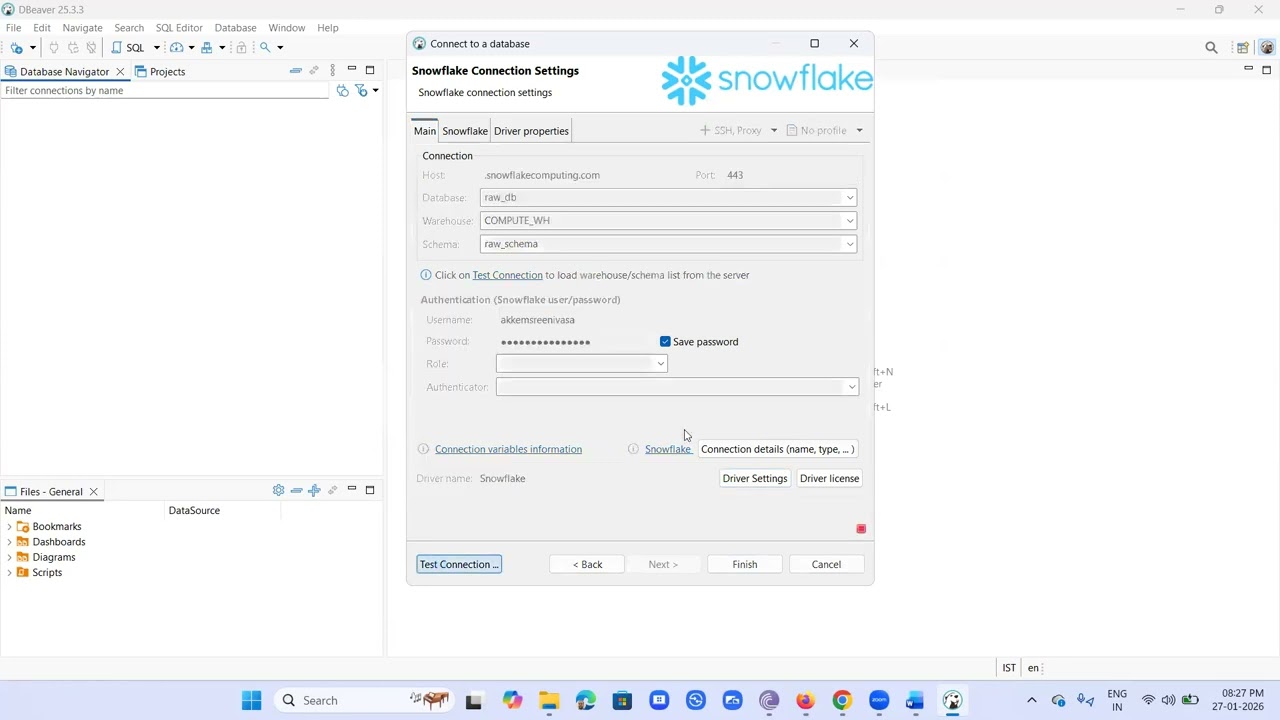Viewport: 1280px width, 720px height.
Task: Open File Explorer from taskbar
Action: (x=549, y=700)
